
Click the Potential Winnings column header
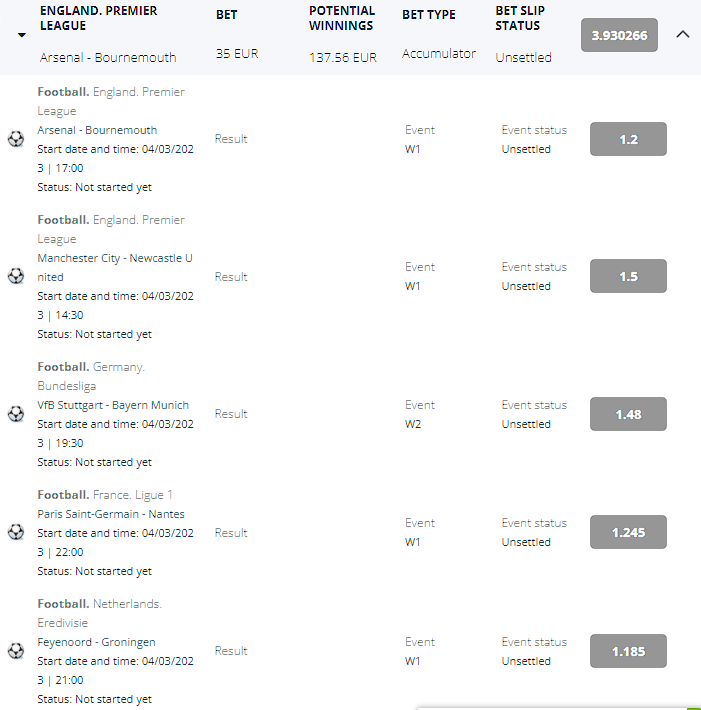pos(342,18)
